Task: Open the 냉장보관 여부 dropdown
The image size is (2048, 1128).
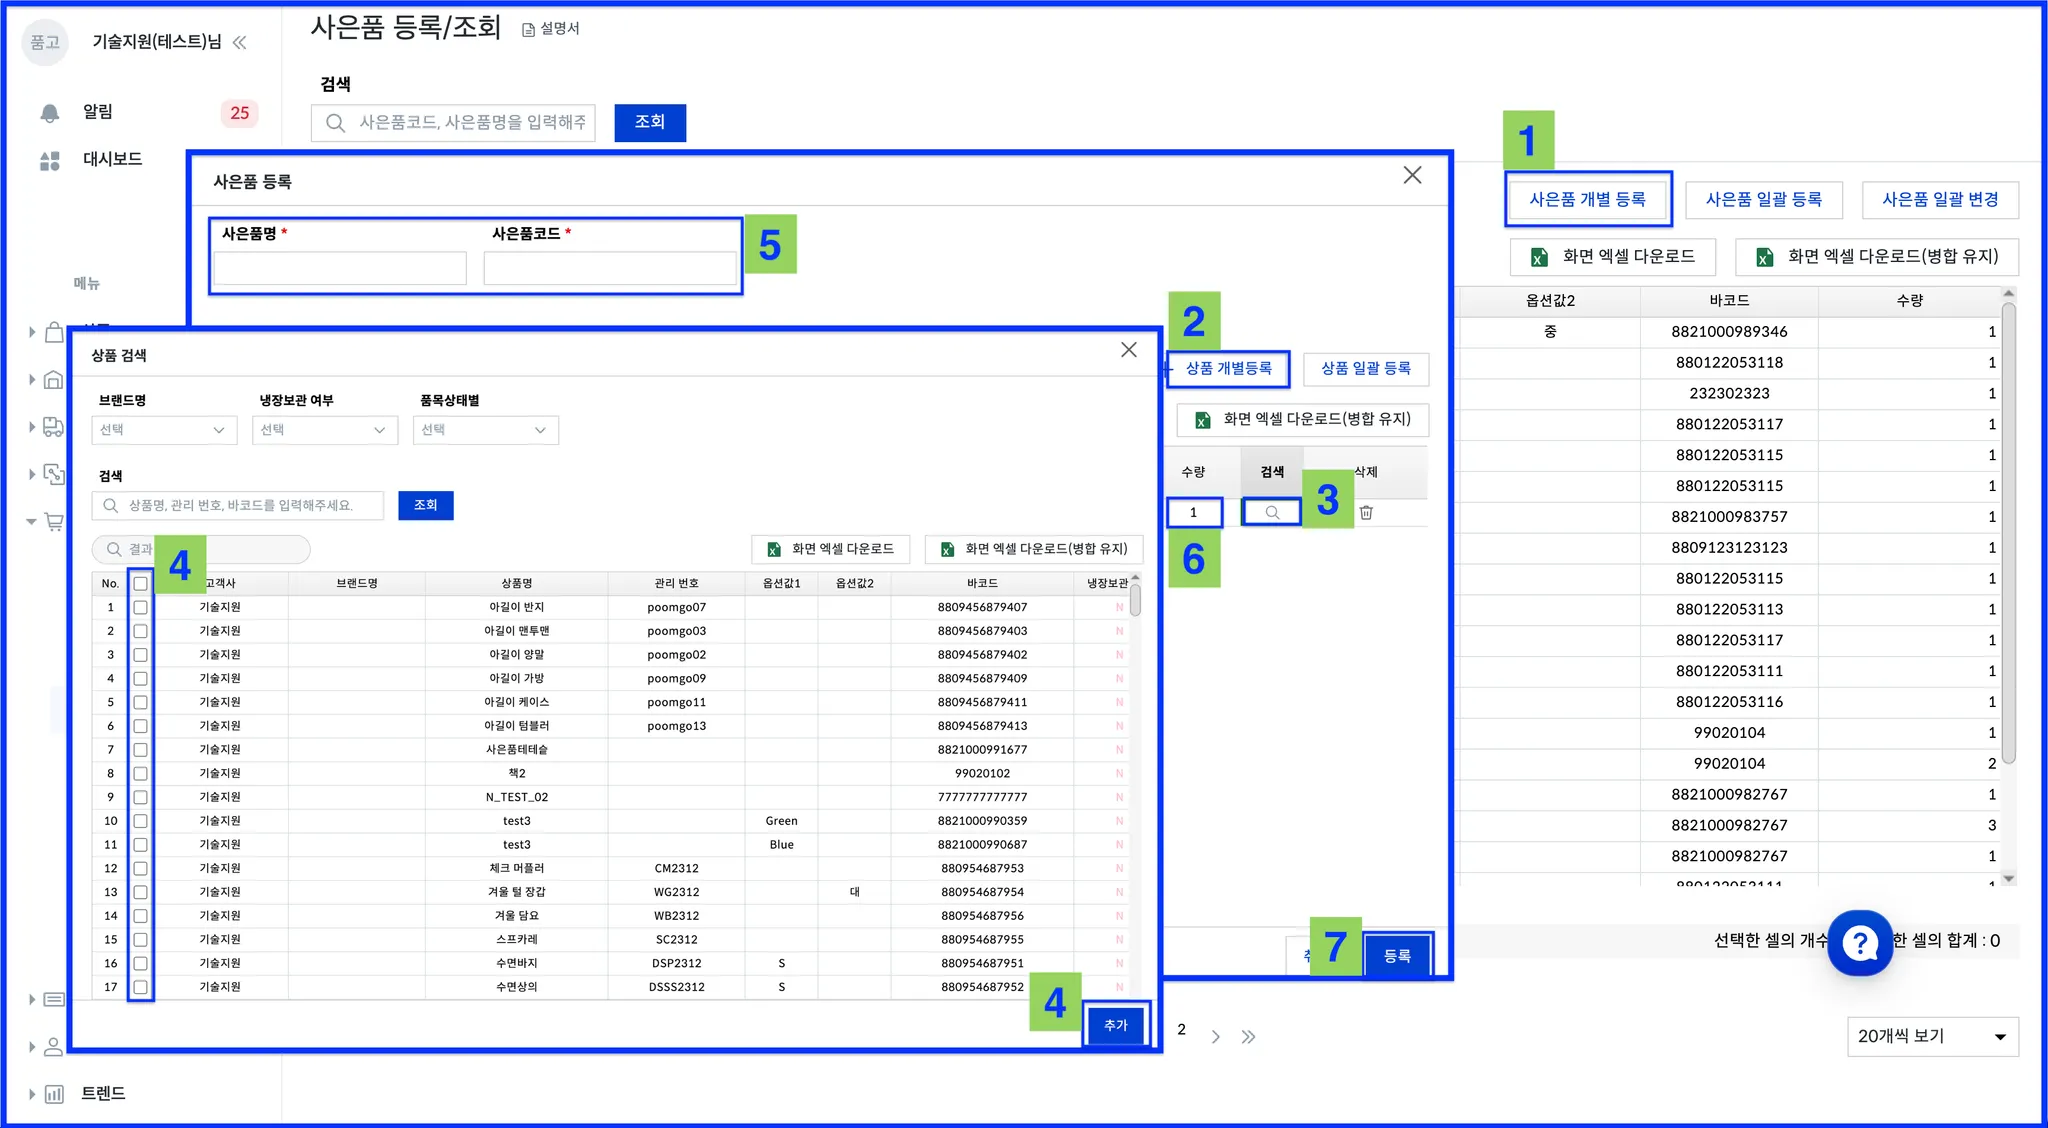Action: 324,430
